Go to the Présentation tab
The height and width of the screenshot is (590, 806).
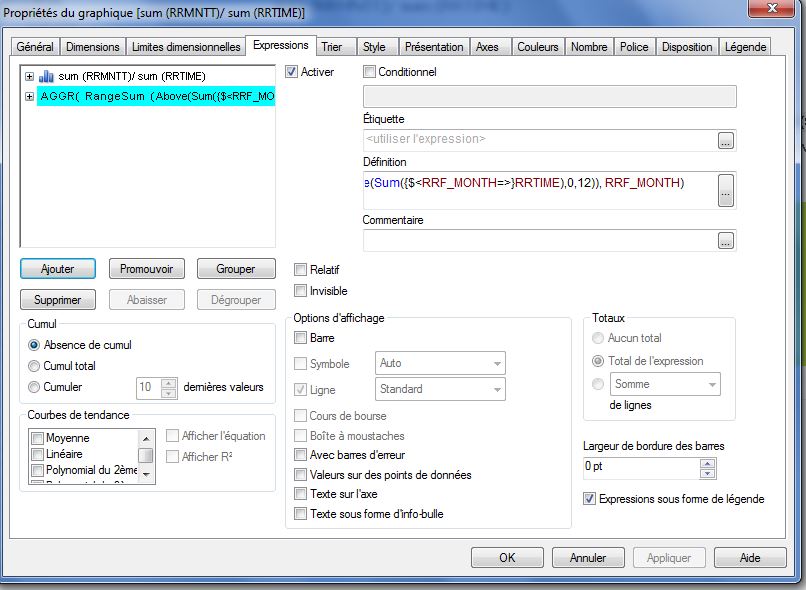pyautogui.click(x=434, y=47)
